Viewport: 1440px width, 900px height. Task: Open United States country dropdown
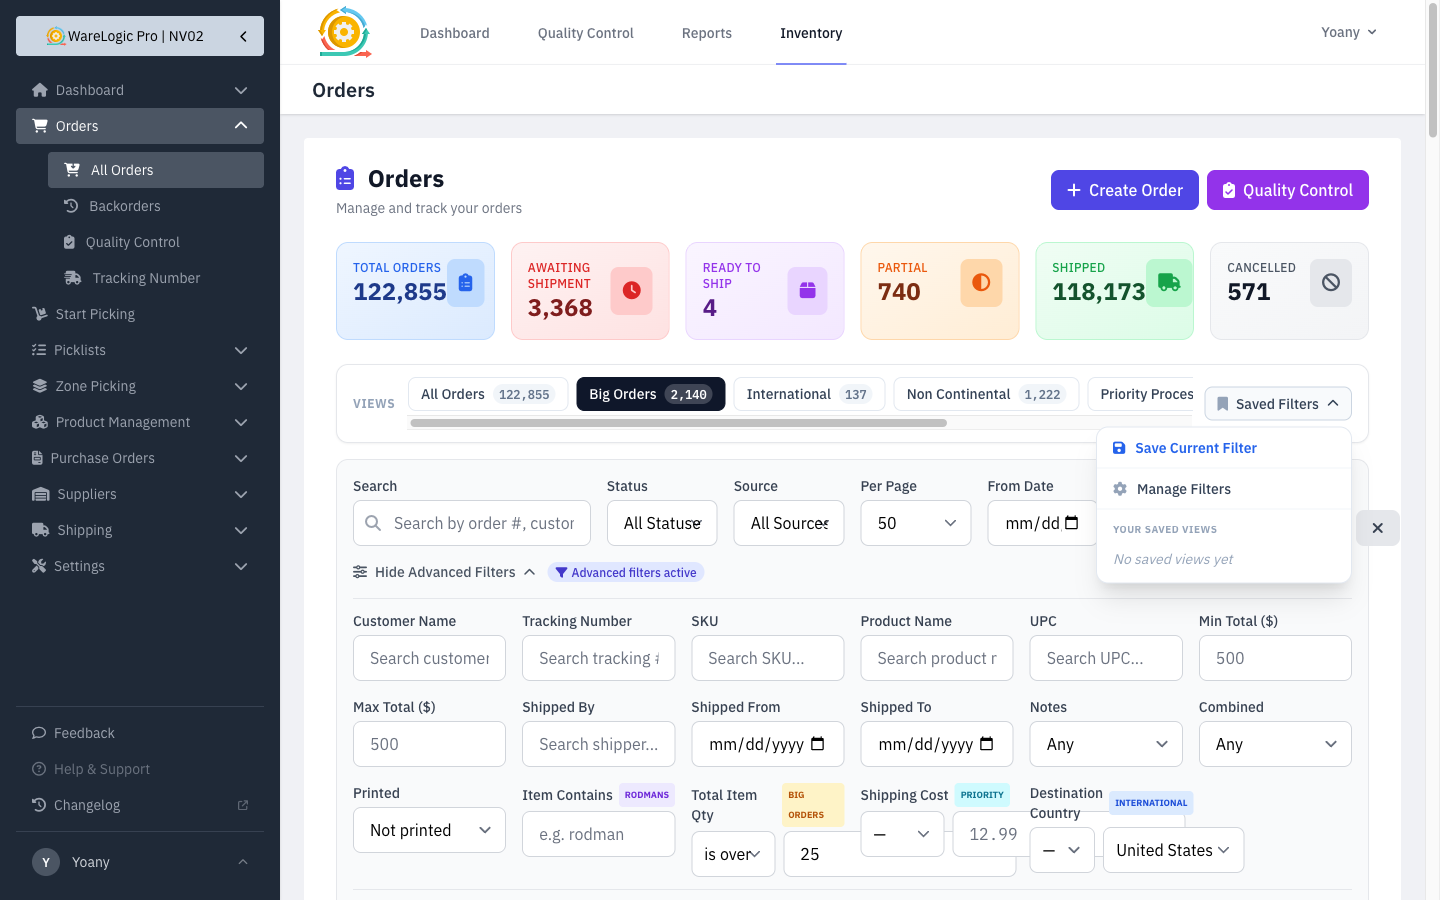point(1174,850)
